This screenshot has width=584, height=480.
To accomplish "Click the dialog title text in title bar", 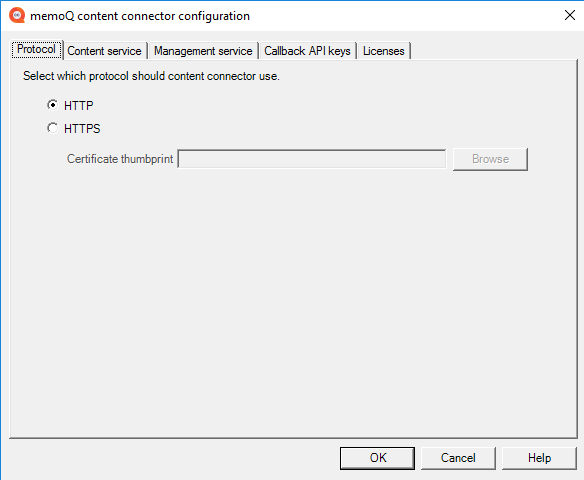I will click(x=140, y=16).
